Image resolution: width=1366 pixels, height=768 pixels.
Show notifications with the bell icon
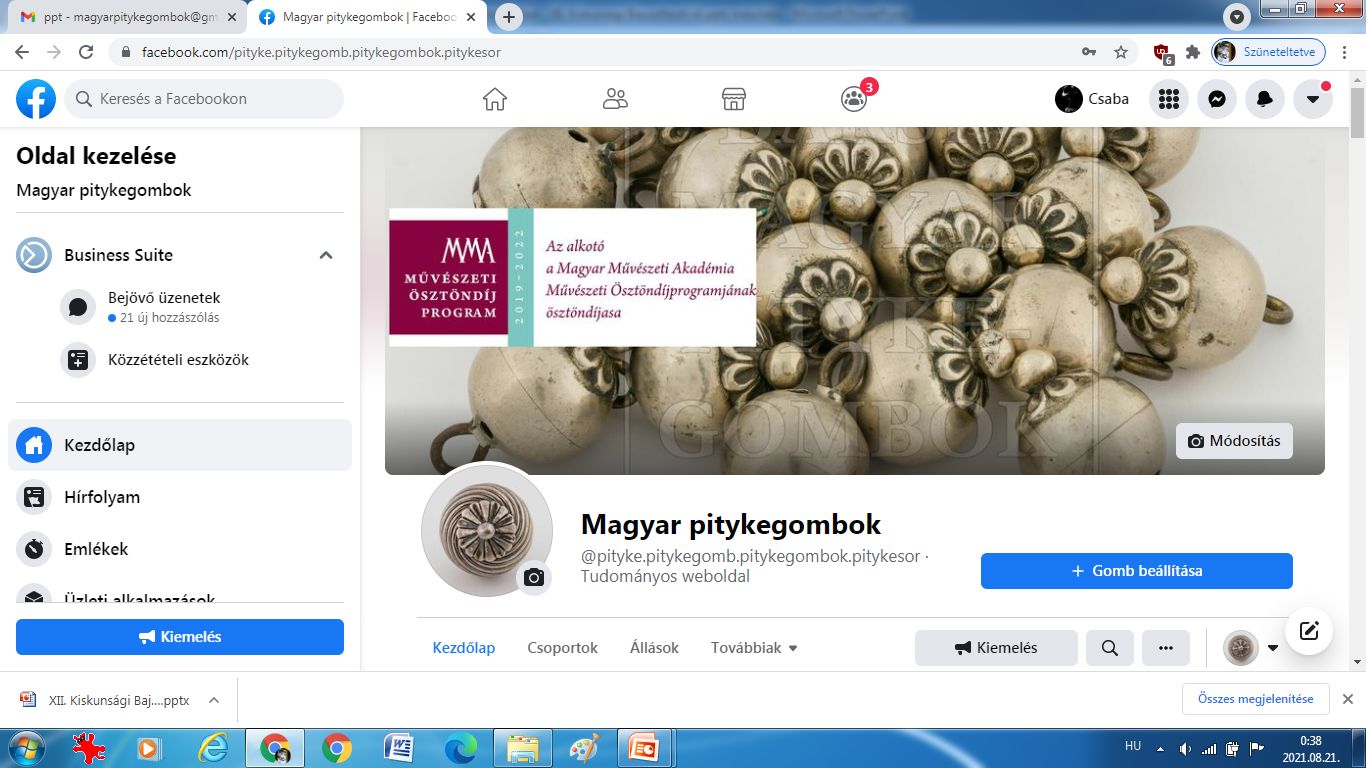click(x=1265, y=99)
